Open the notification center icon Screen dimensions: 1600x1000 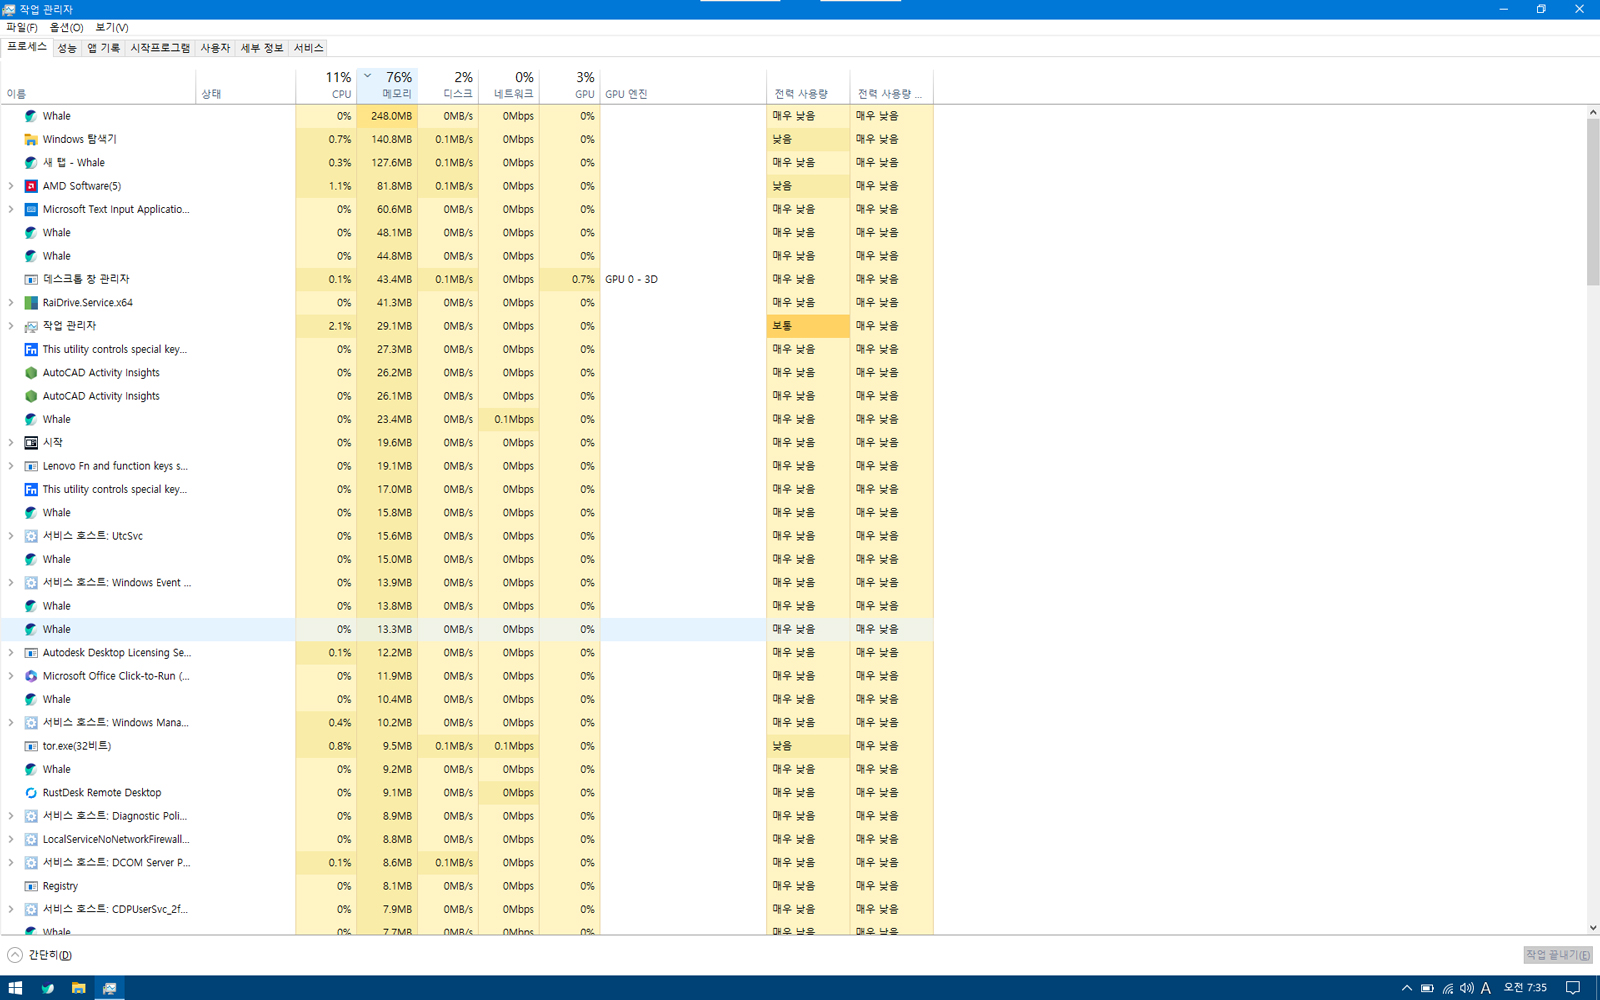click(x=1573, y=988)
